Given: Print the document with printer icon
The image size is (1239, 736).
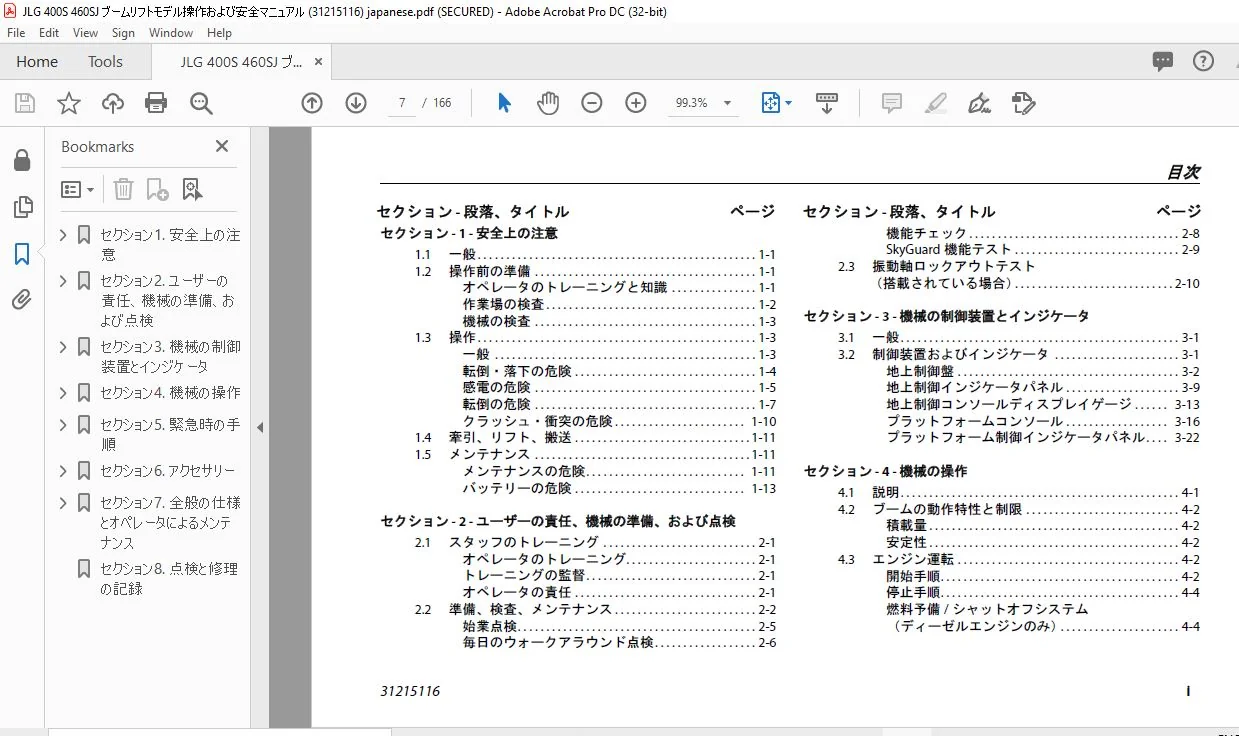Looking at the screenshot, I should [x=156, y=103].
